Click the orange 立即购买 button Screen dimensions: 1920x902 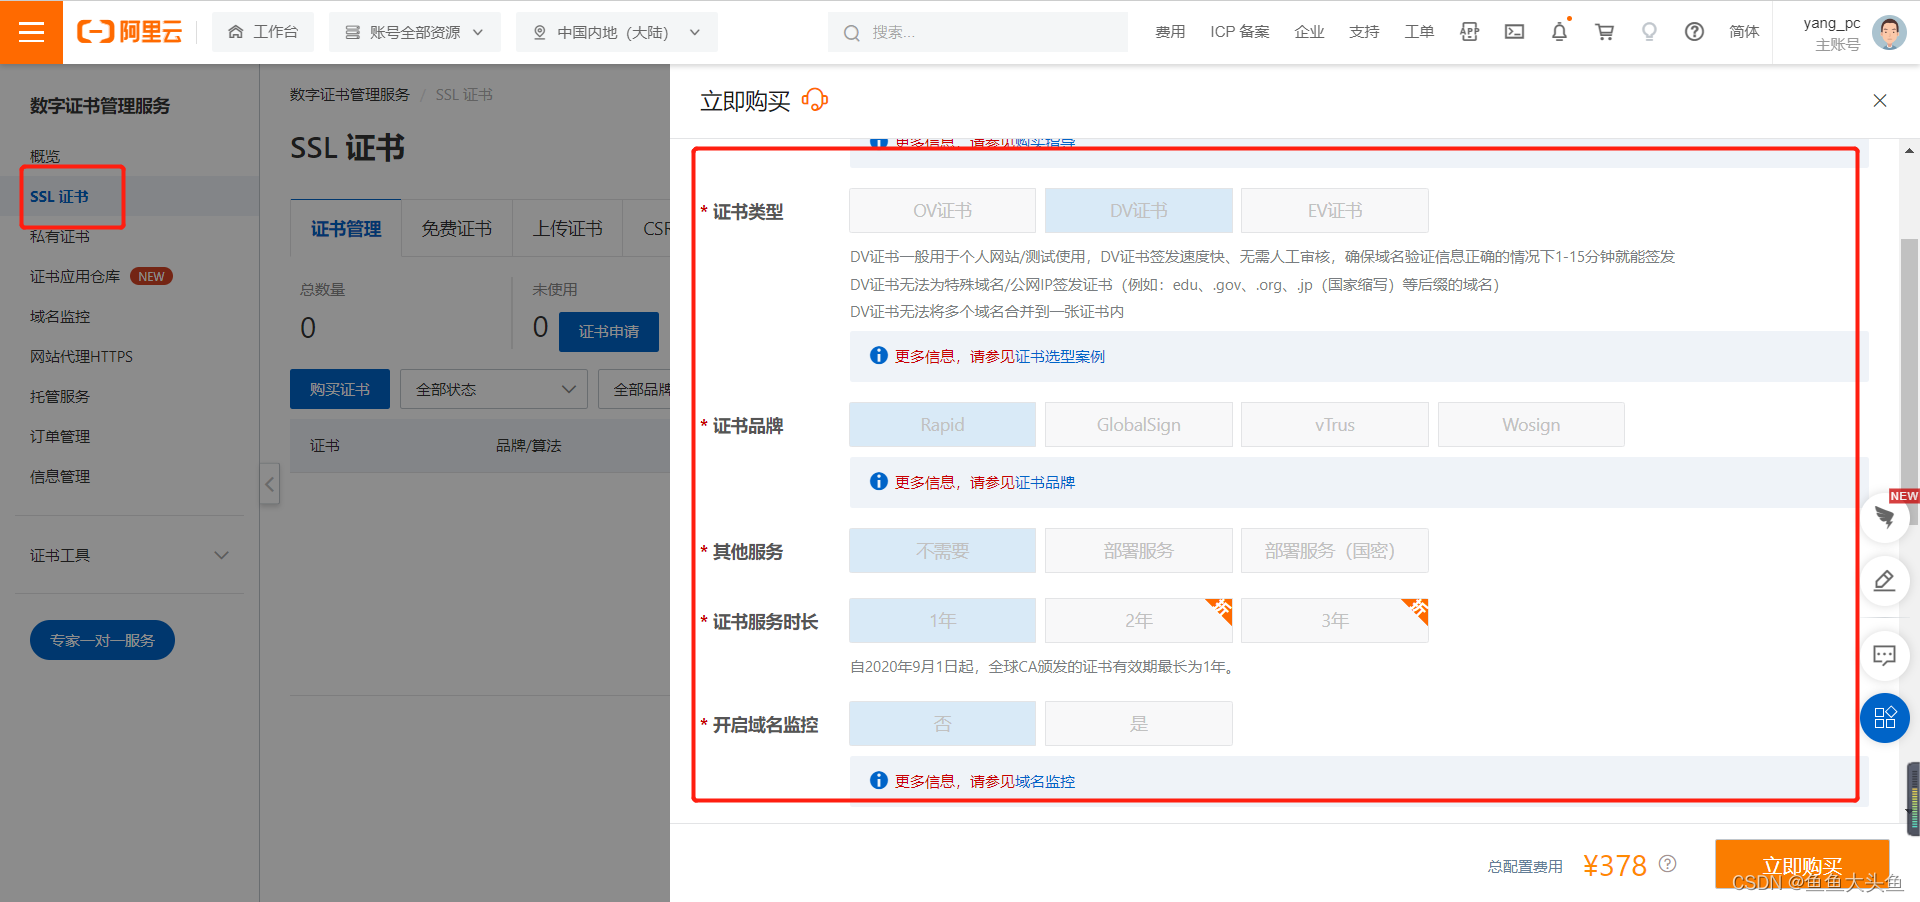click(1802, 864)
